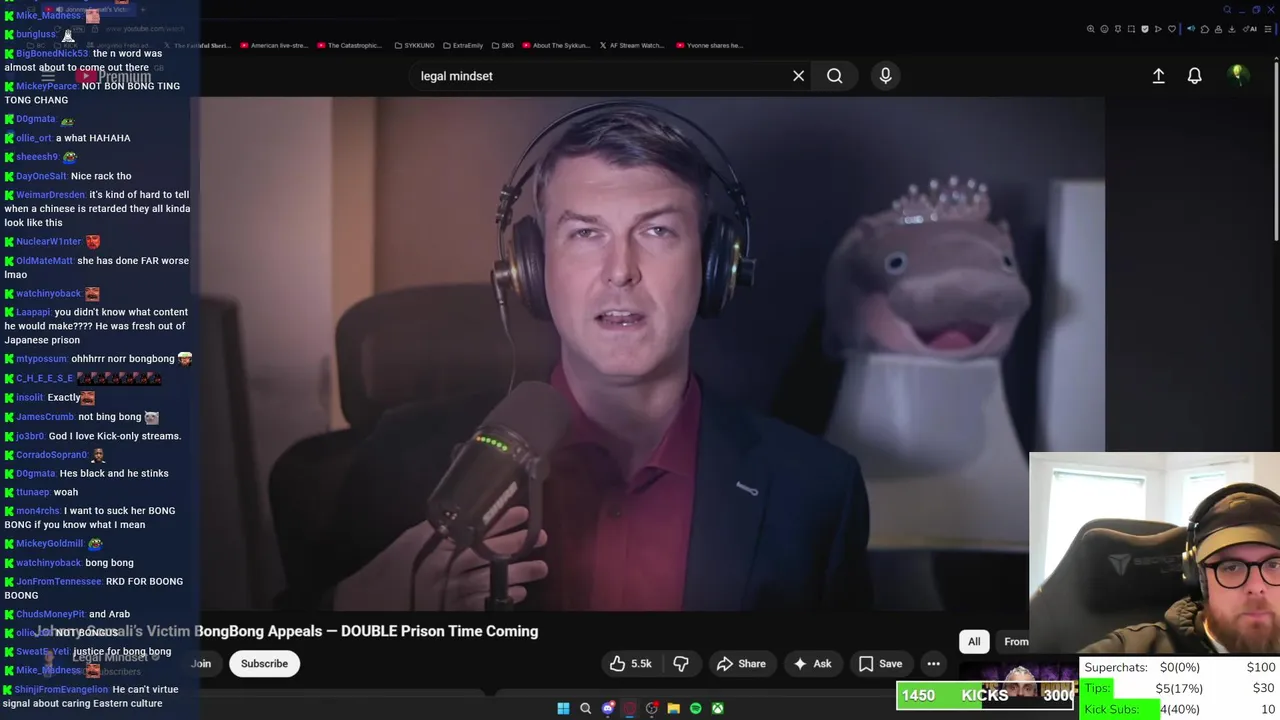Open 'The Catastrophic...' bookmark
Screen dimensions: 1280x720
tap(349, 45)
